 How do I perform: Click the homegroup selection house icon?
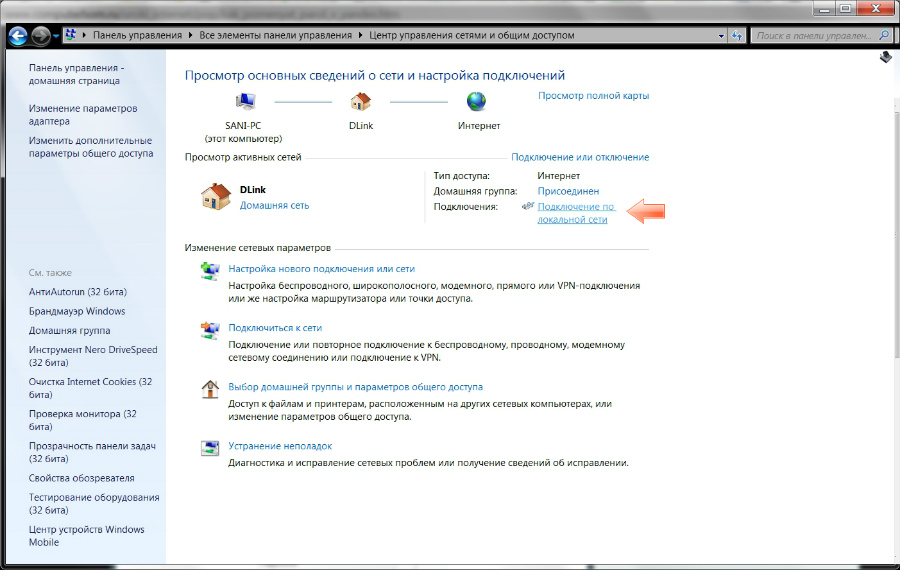pos(210,389)
